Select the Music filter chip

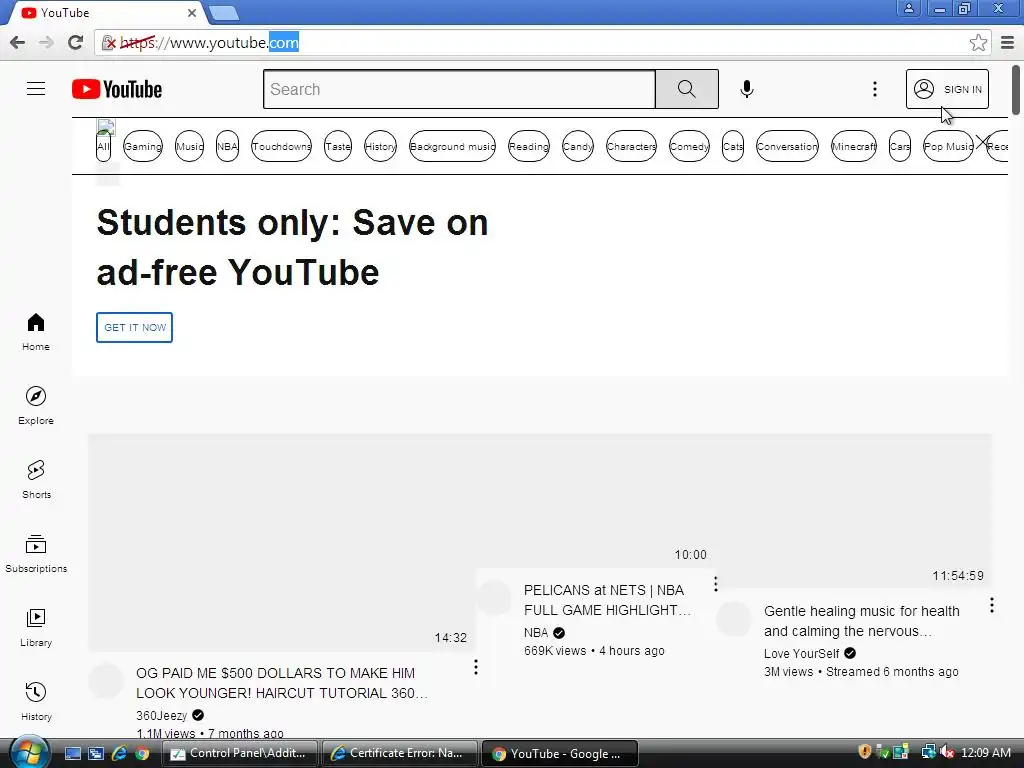point(189,146)
